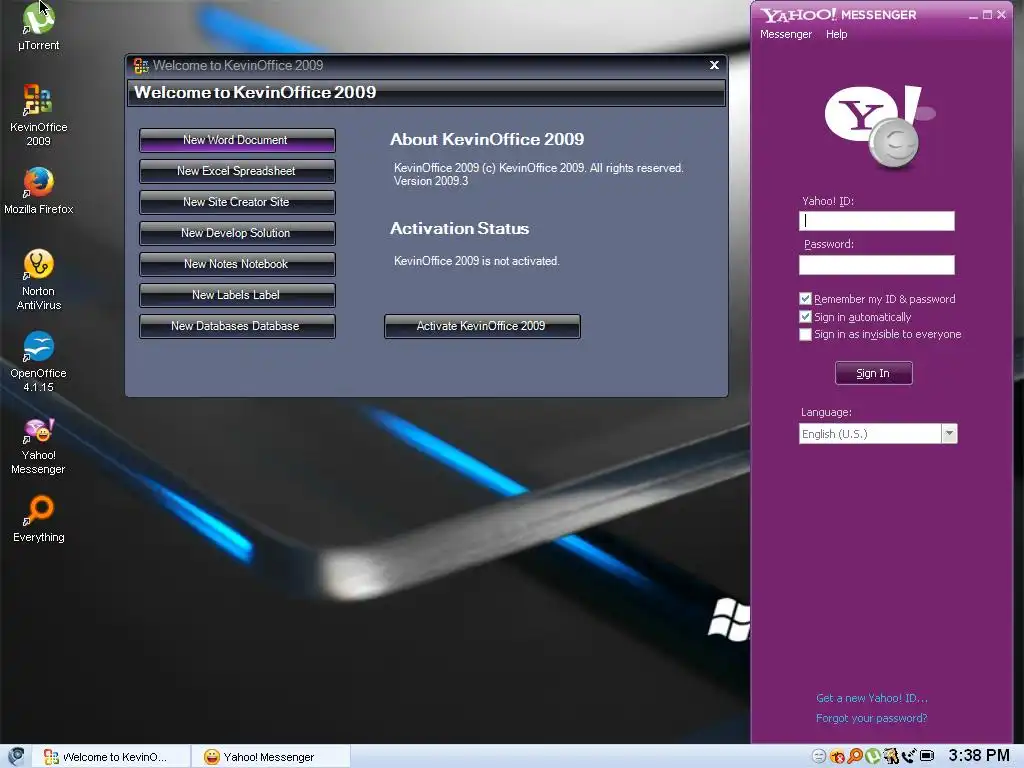1024x768 pixels.
Task: Click the Everything magnifier tray icon
Action: [x=855, y=756]
